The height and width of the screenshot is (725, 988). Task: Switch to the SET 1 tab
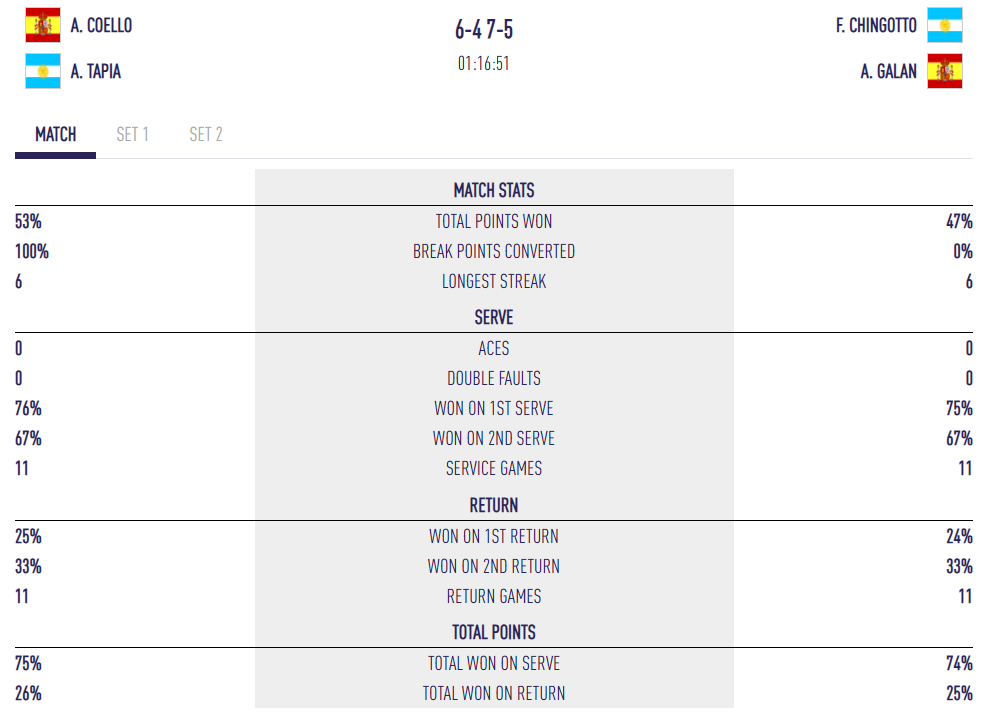coord(133,134)
